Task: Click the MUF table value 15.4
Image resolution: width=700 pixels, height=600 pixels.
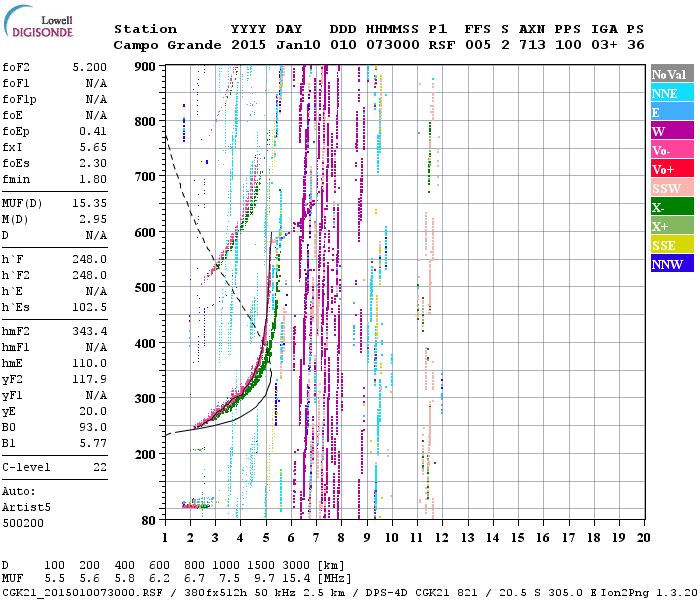Action: click(x=298, y=579)
